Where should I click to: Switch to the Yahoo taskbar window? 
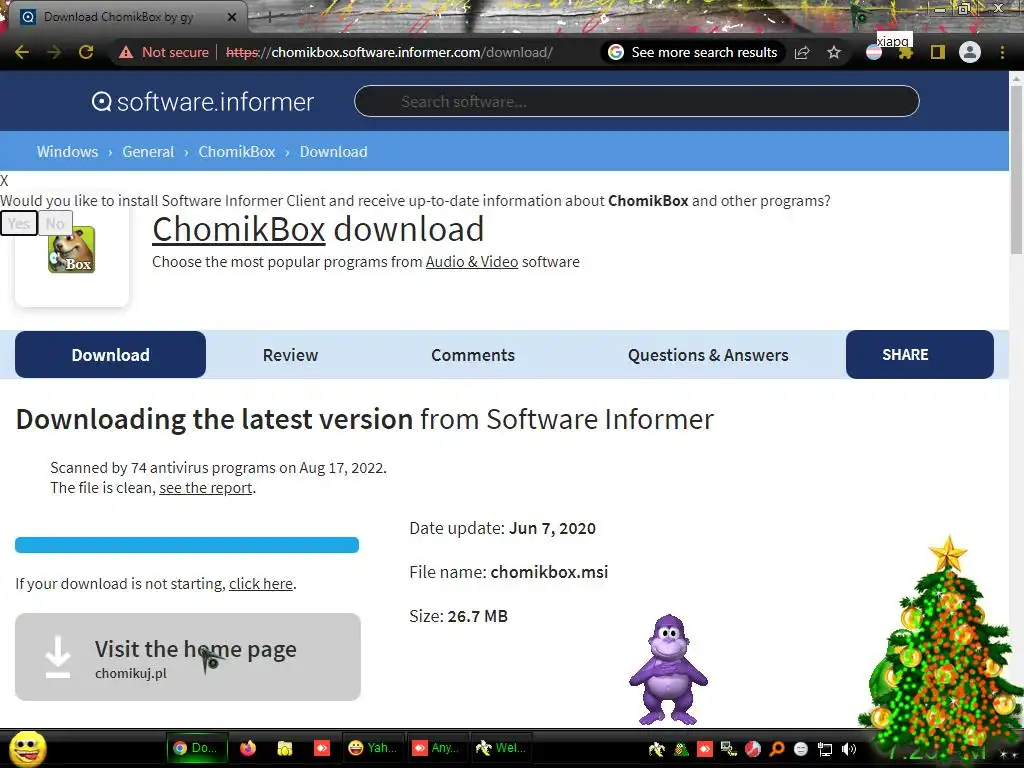372,748
